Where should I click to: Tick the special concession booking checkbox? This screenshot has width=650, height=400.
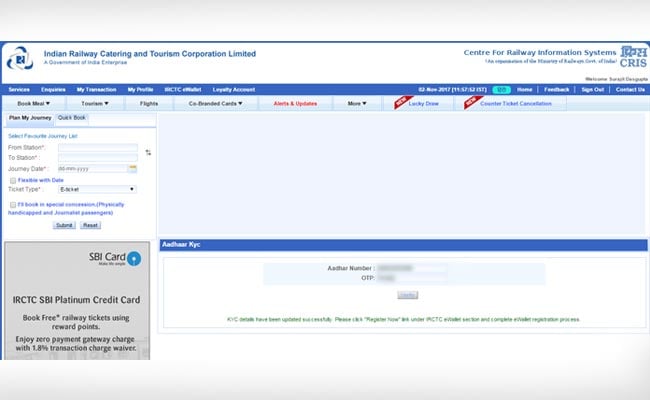[x=13, y=205]
